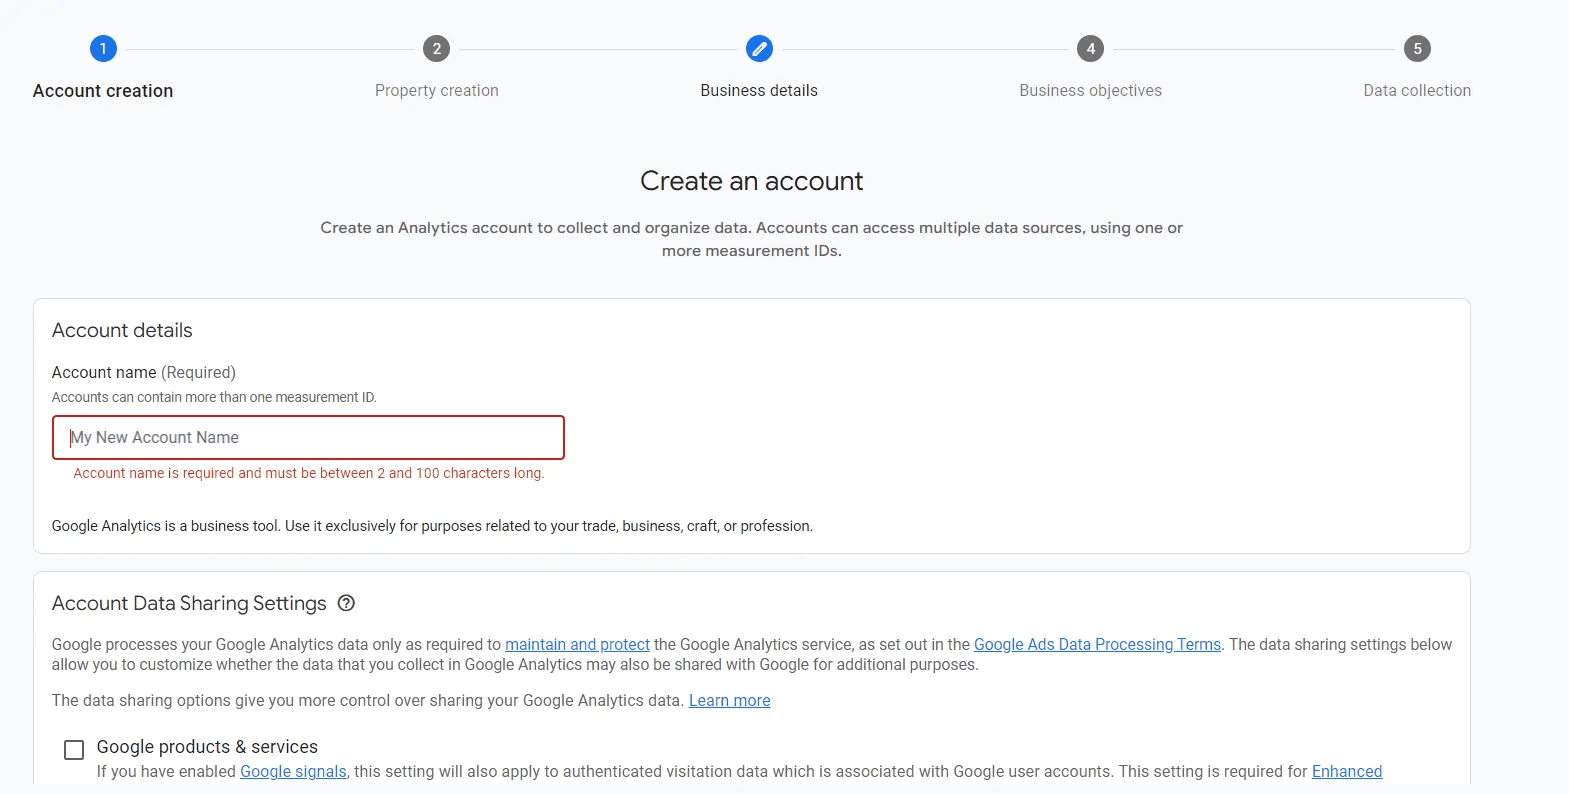1569x794 pixels.
Task: Click the step 1 circle icon
Action: click(x=103, y=48)
